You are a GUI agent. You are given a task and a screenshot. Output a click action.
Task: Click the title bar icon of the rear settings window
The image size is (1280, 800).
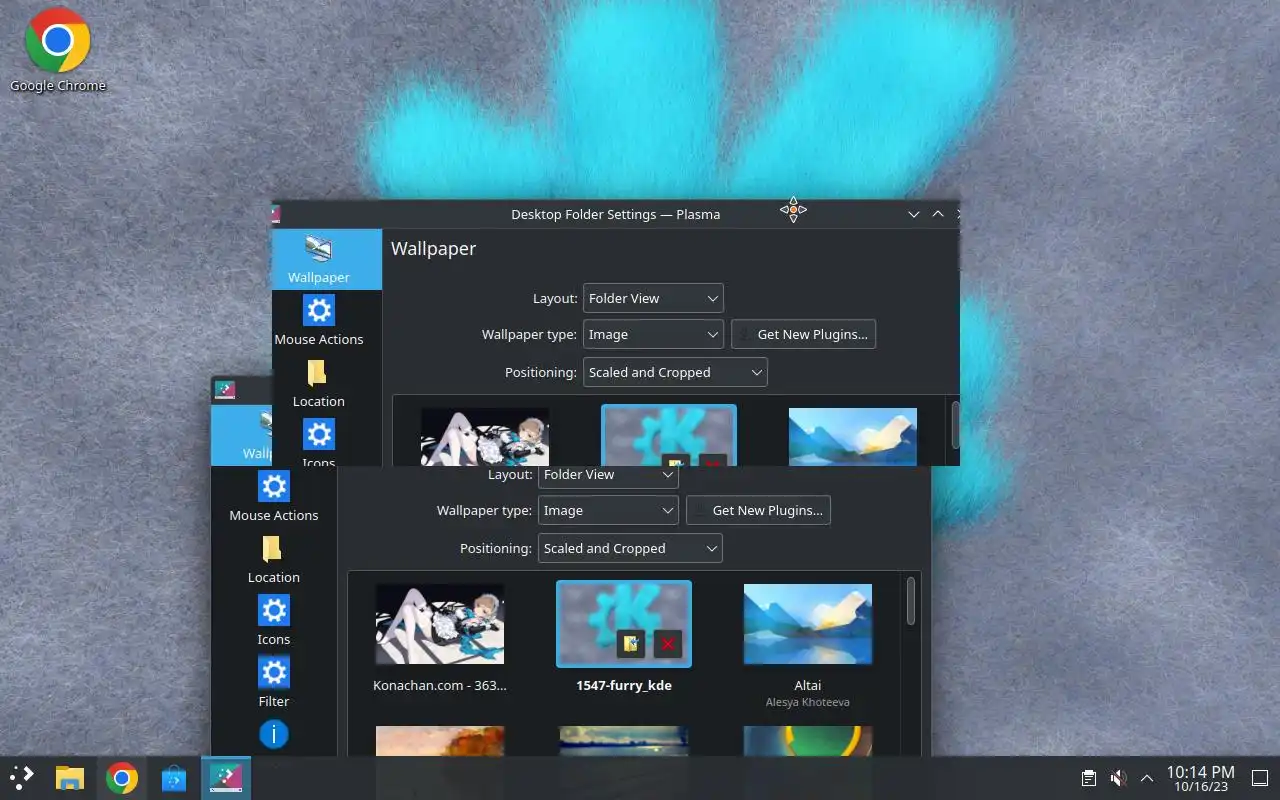[x=225, y=390]
